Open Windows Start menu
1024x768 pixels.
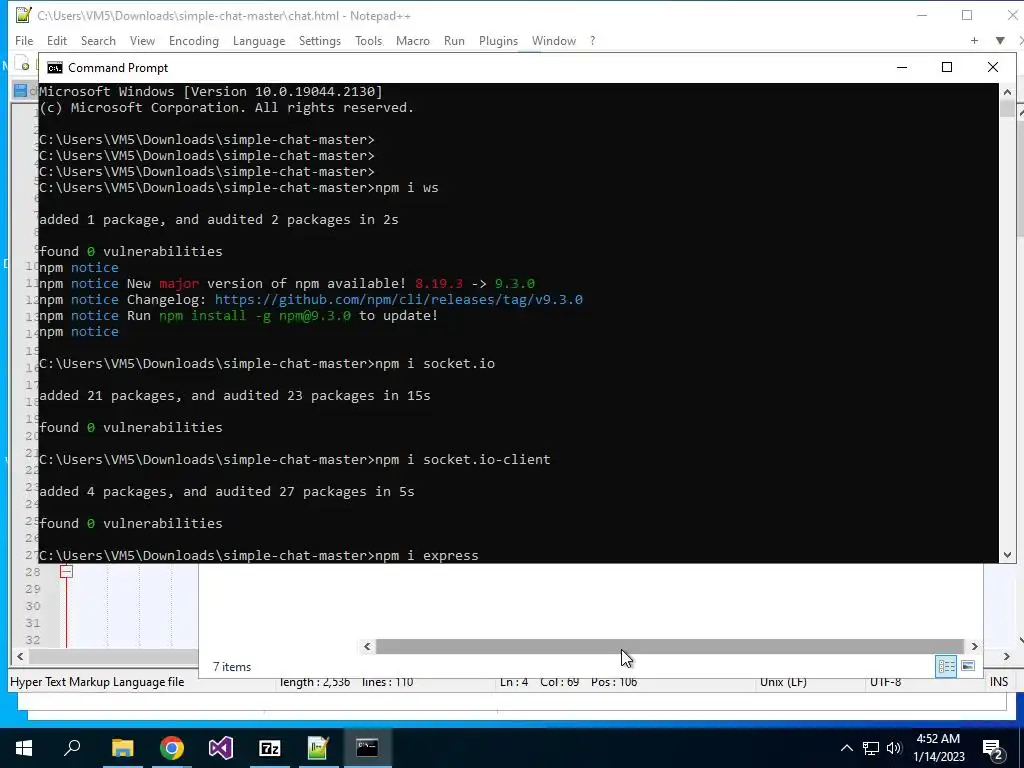(x=24, y=748)
